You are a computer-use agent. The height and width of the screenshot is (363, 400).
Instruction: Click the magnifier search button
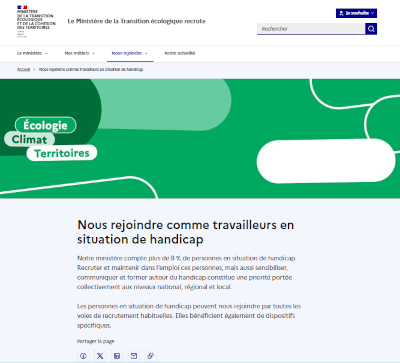[371, 29]
